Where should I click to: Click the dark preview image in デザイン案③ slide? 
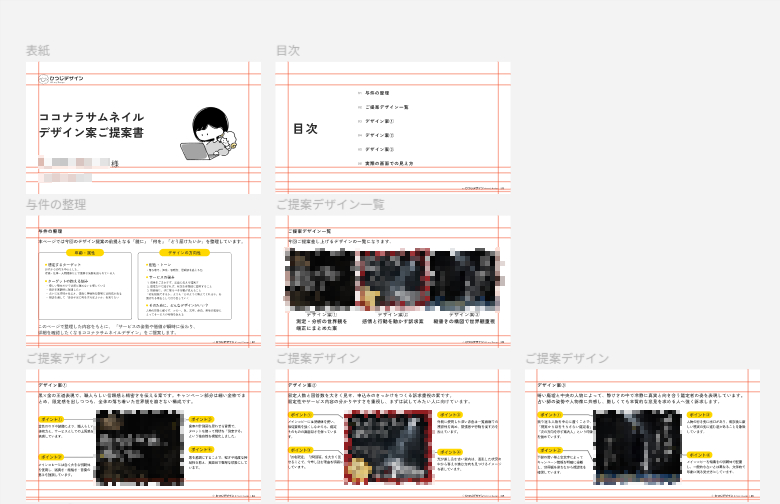637,447
